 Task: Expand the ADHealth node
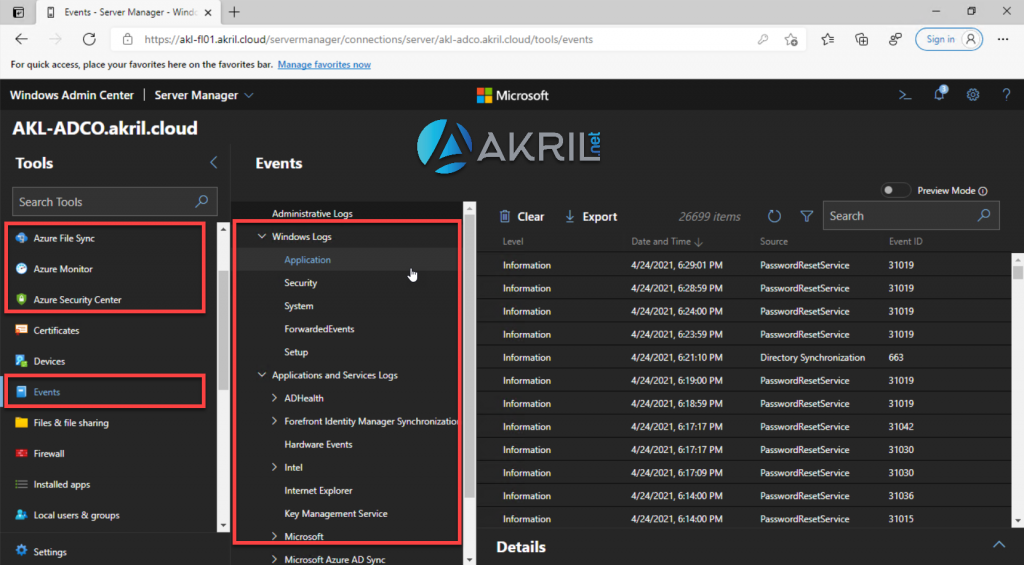point(274,398)
